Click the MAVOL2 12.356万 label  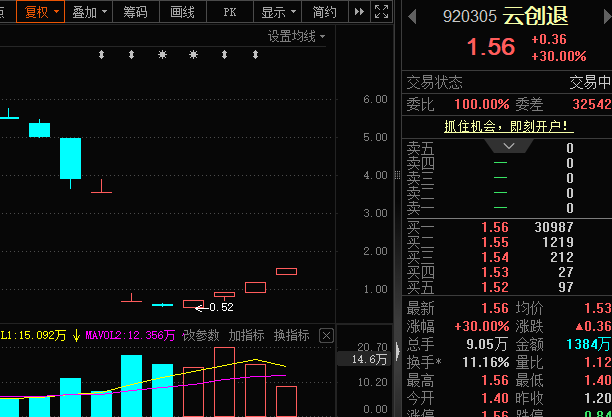coord(130,335)
